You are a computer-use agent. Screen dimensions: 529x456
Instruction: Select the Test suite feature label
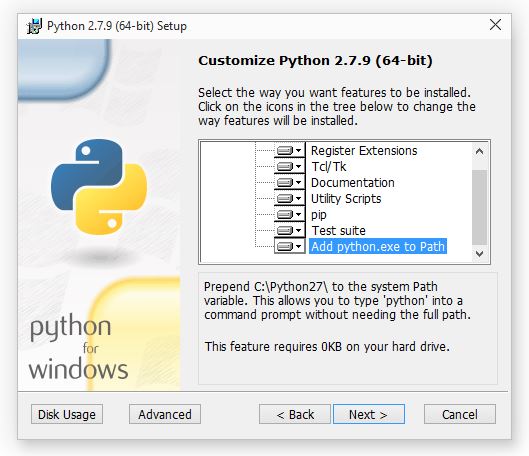click(x=338, y=231)
